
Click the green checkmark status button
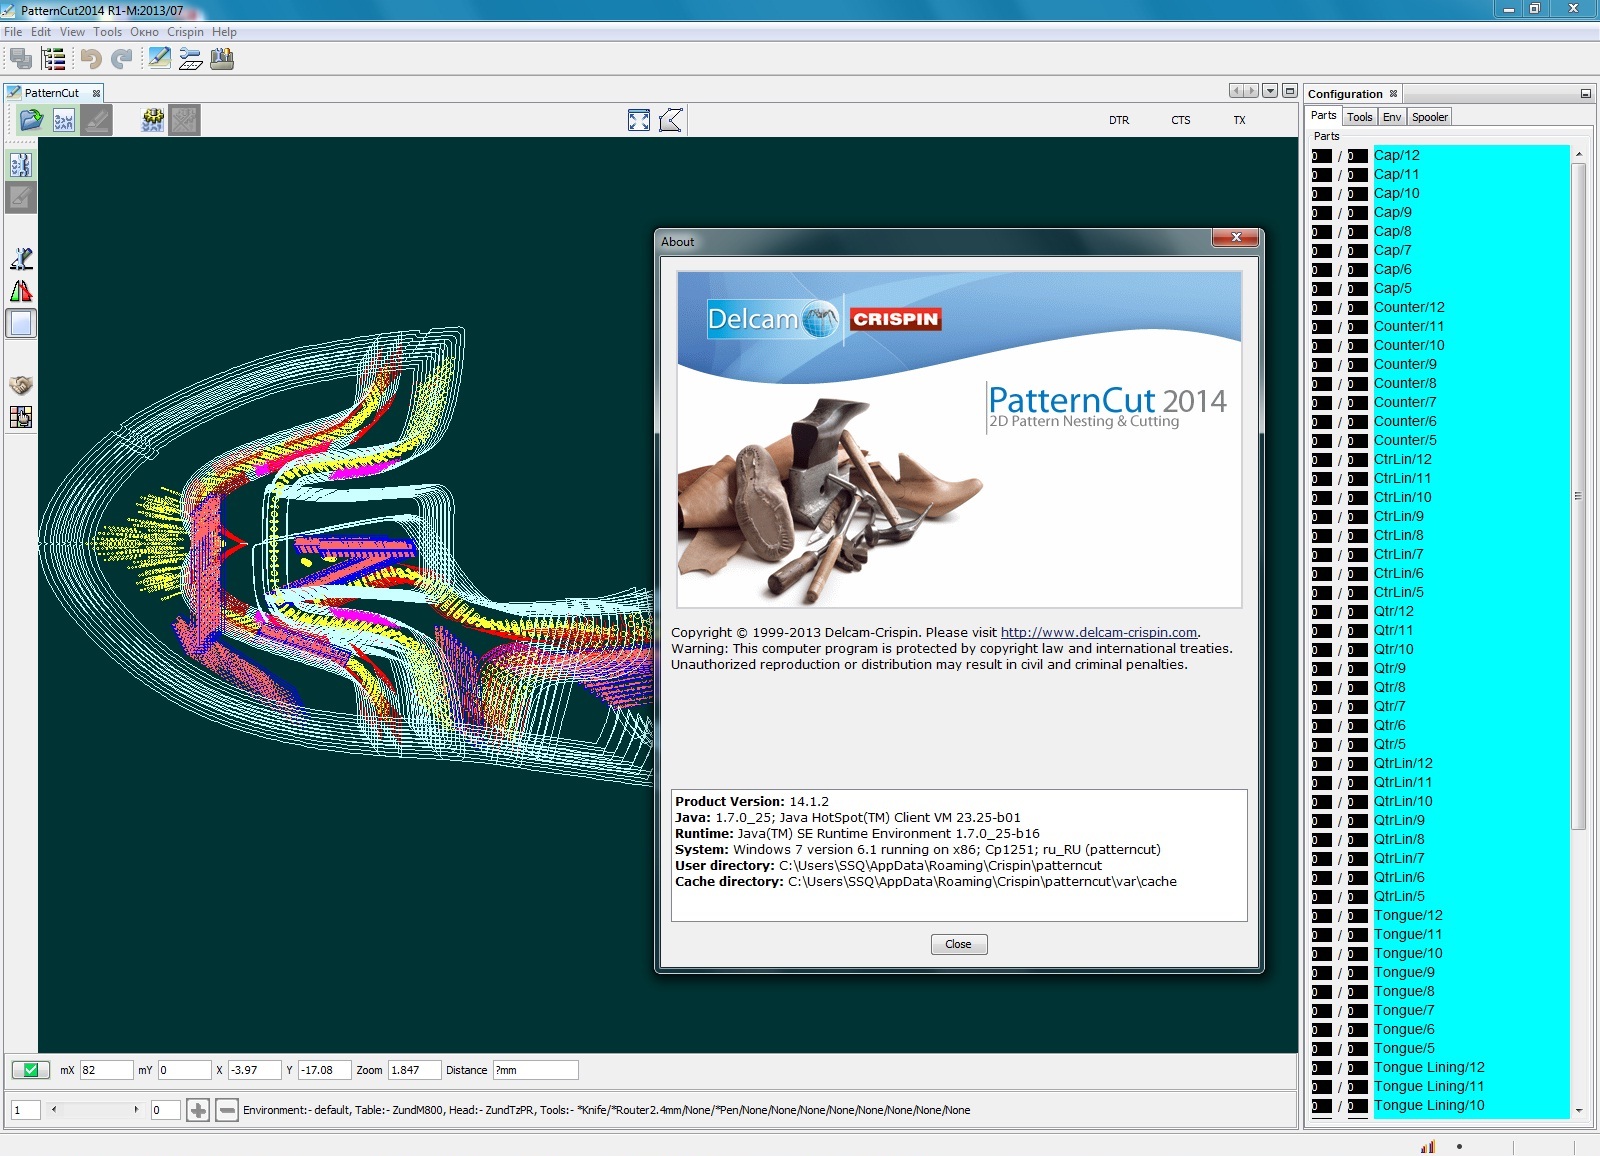(x=31, y=1069)
